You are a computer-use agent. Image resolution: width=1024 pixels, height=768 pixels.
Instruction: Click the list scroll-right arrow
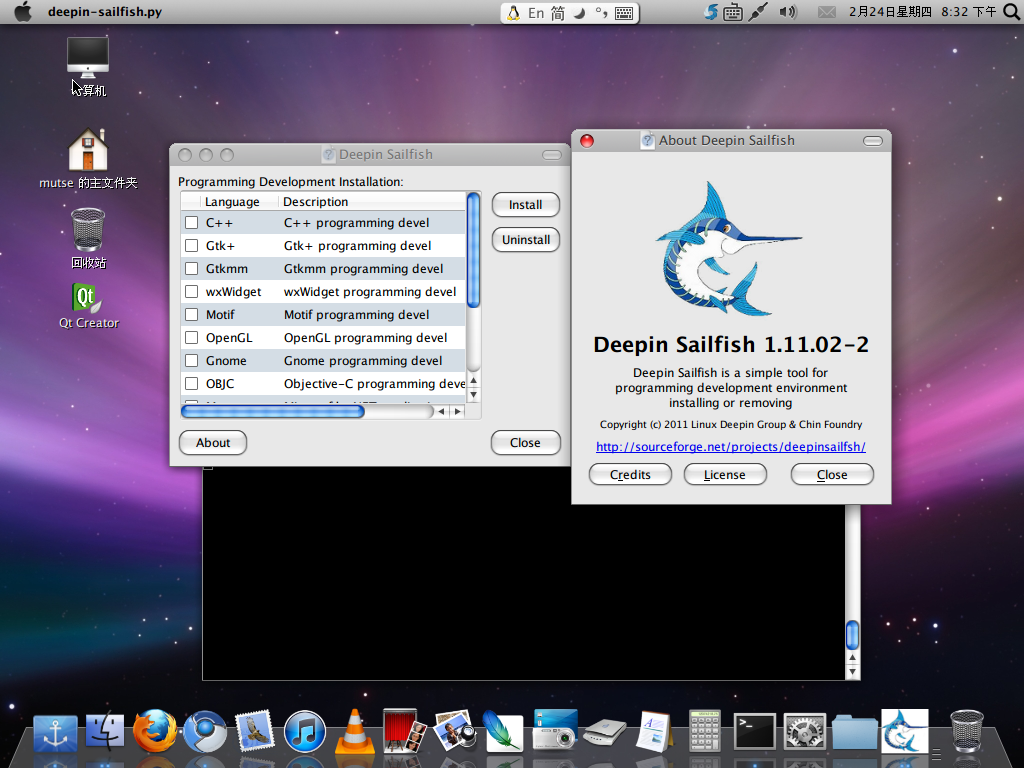pyautogui.click(x=457, y=411)
